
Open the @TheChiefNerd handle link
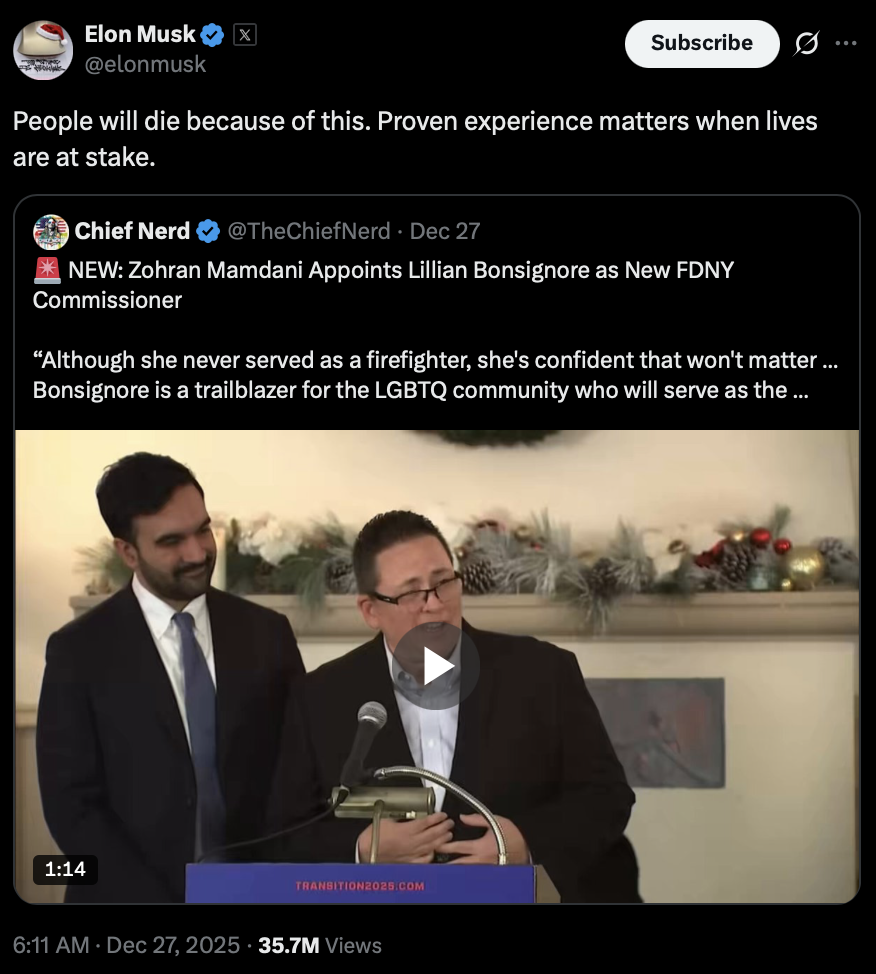[309, 231]
